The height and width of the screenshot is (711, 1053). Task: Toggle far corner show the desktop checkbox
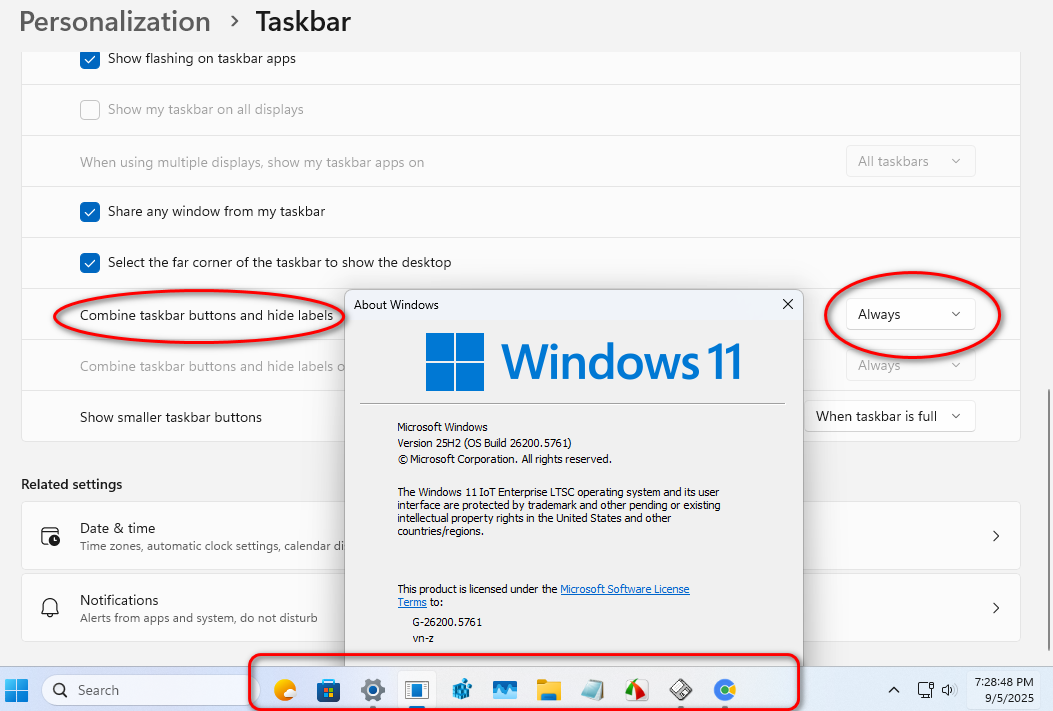pos(90,263)
